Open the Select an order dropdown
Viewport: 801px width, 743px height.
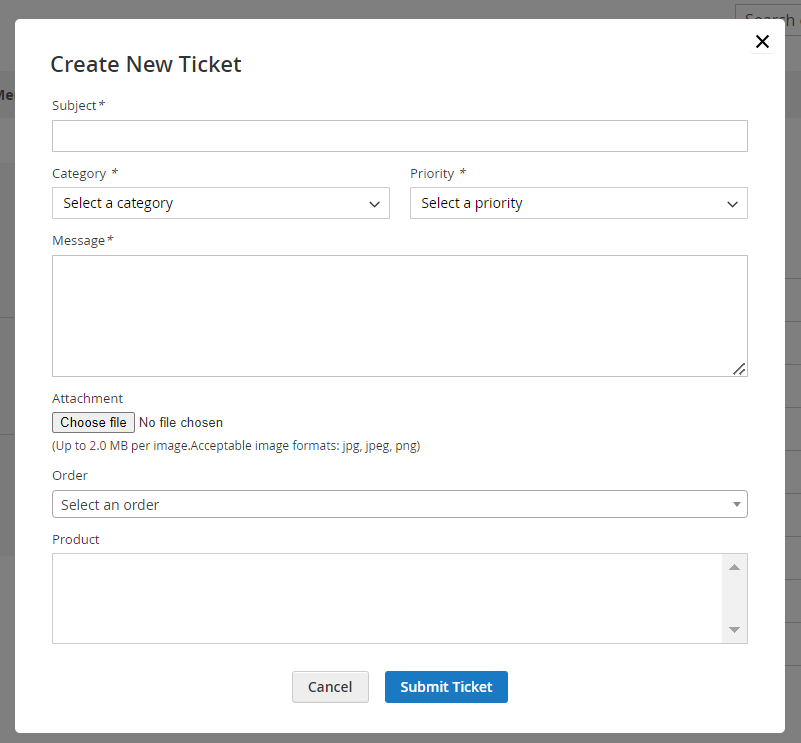point(400,504)
